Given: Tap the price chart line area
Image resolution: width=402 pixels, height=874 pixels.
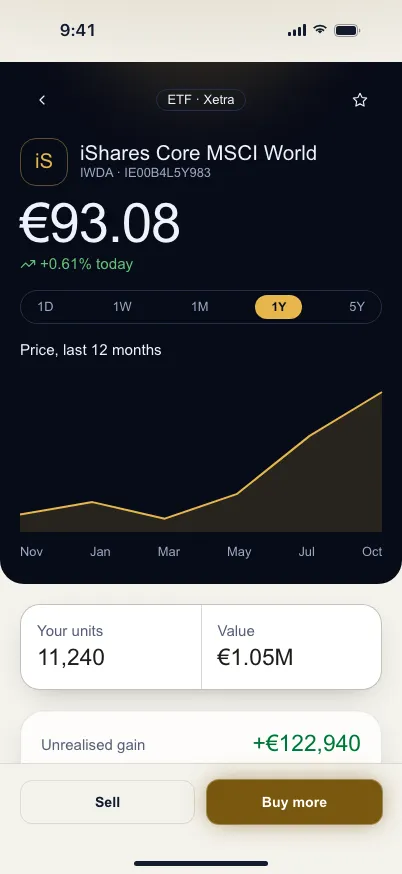Looking at the screenshot, I should click(x=201, y=462).
